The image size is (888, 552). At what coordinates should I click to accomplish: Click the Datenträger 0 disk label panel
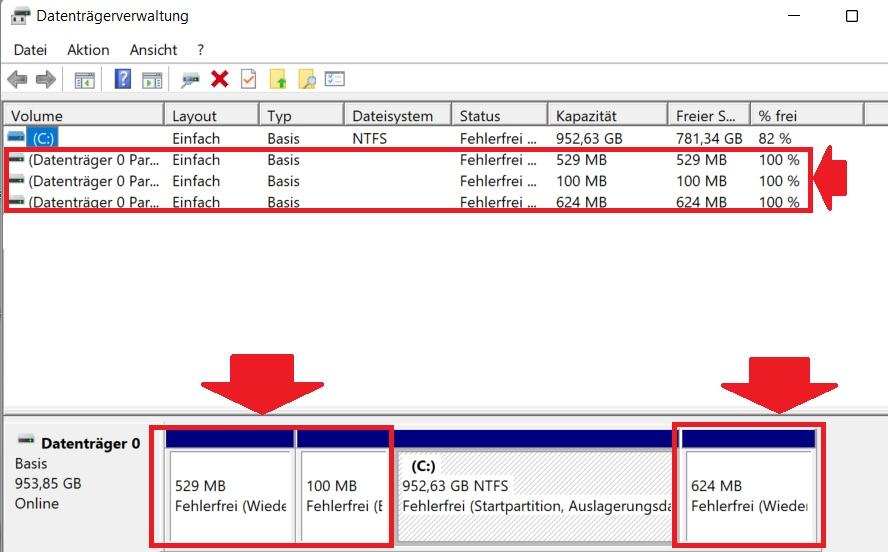point(83,484)
